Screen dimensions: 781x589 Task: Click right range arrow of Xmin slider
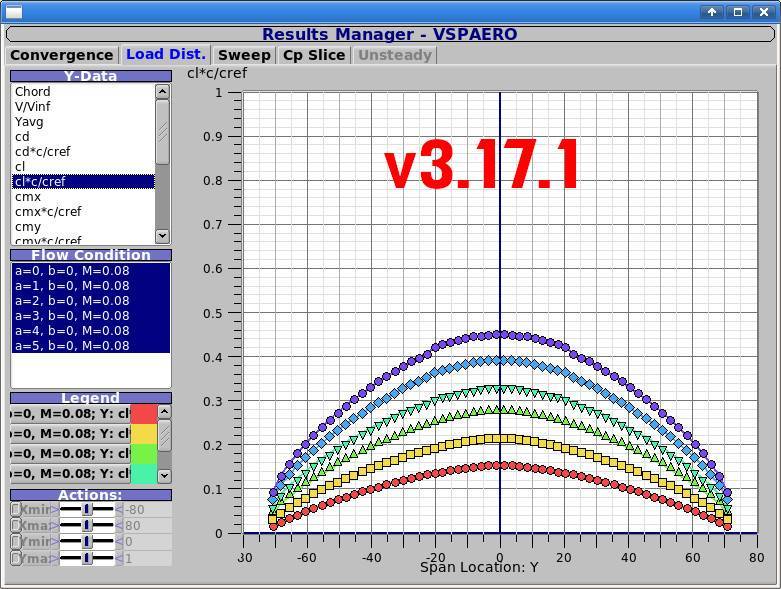coord(119,509)
